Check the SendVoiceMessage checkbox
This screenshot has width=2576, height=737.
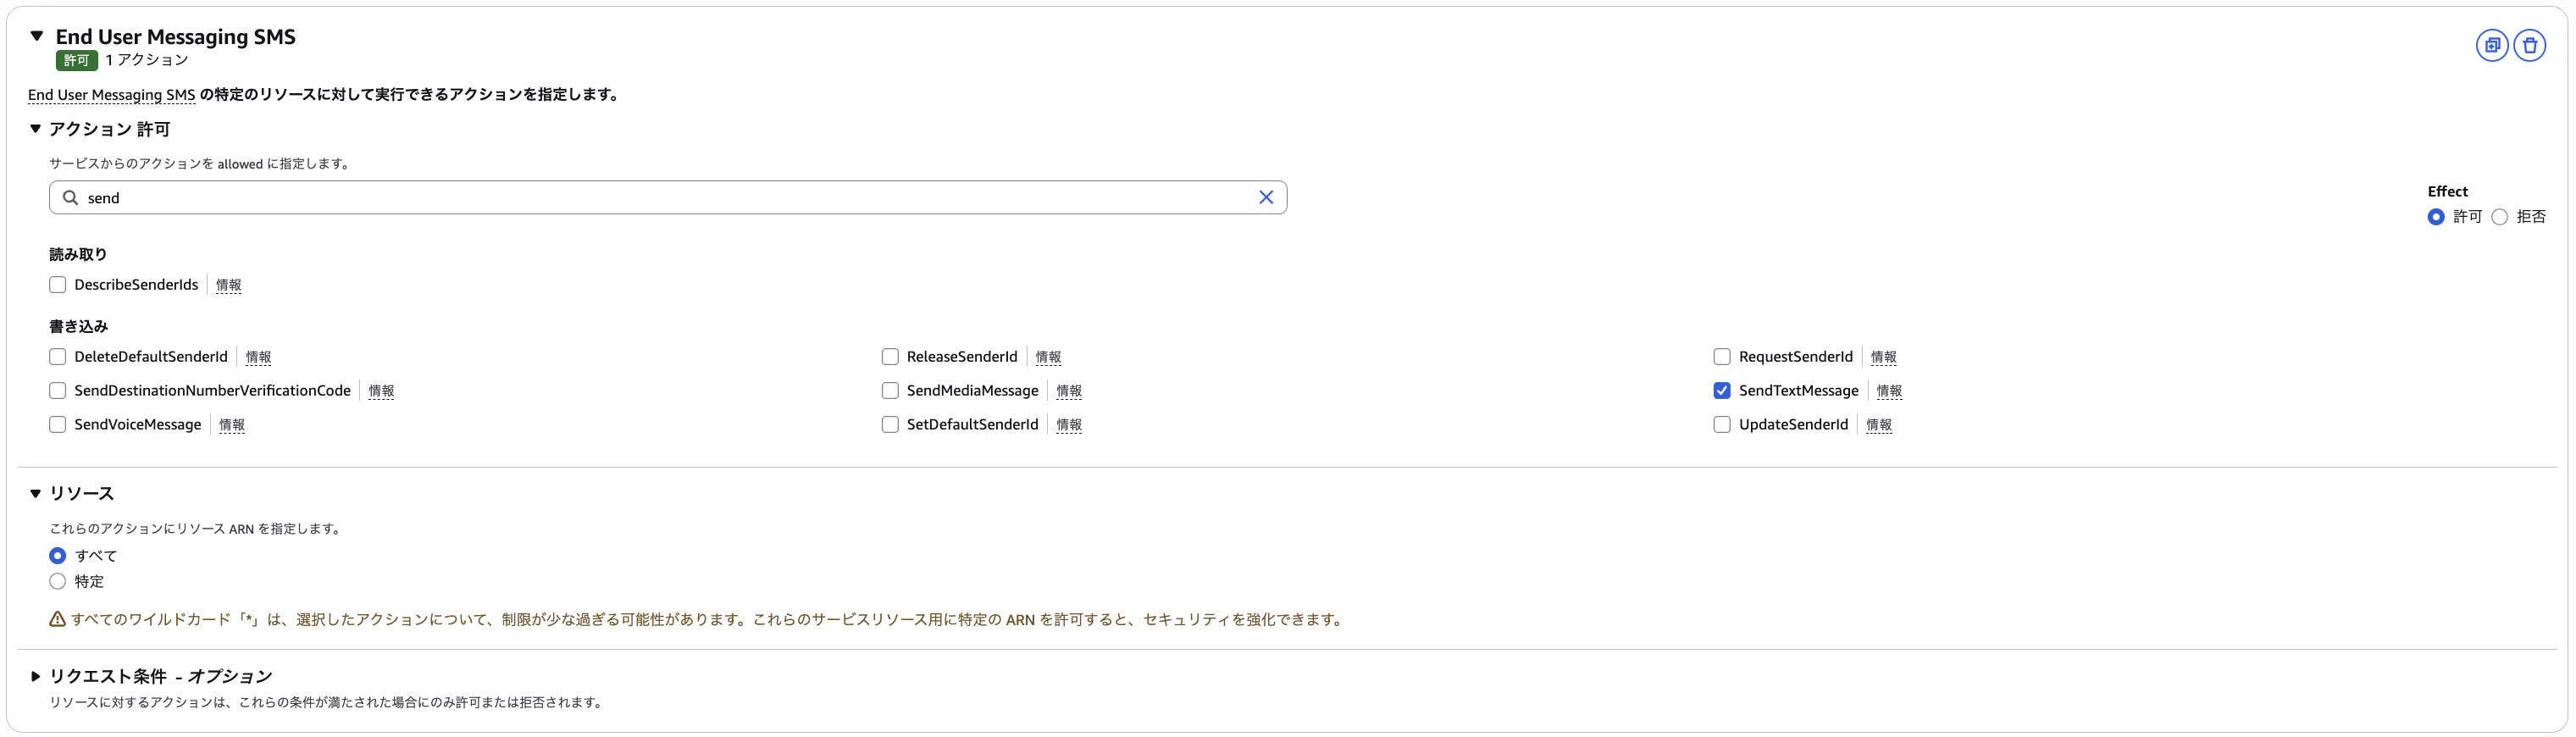click(57, 425)
